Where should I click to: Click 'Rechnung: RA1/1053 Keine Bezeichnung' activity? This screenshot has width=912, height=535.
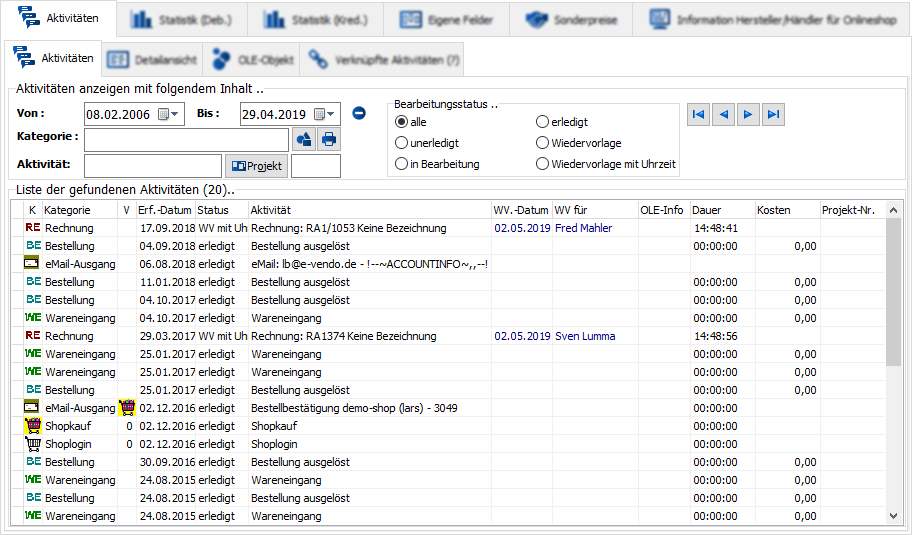coord(349,228)
